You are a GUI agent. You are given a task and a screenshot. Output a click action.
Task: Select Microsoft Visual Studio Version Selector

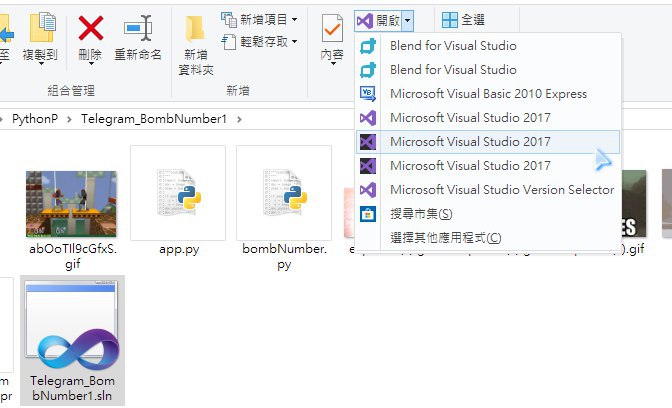pyautogui.click(x=488, y=189)
